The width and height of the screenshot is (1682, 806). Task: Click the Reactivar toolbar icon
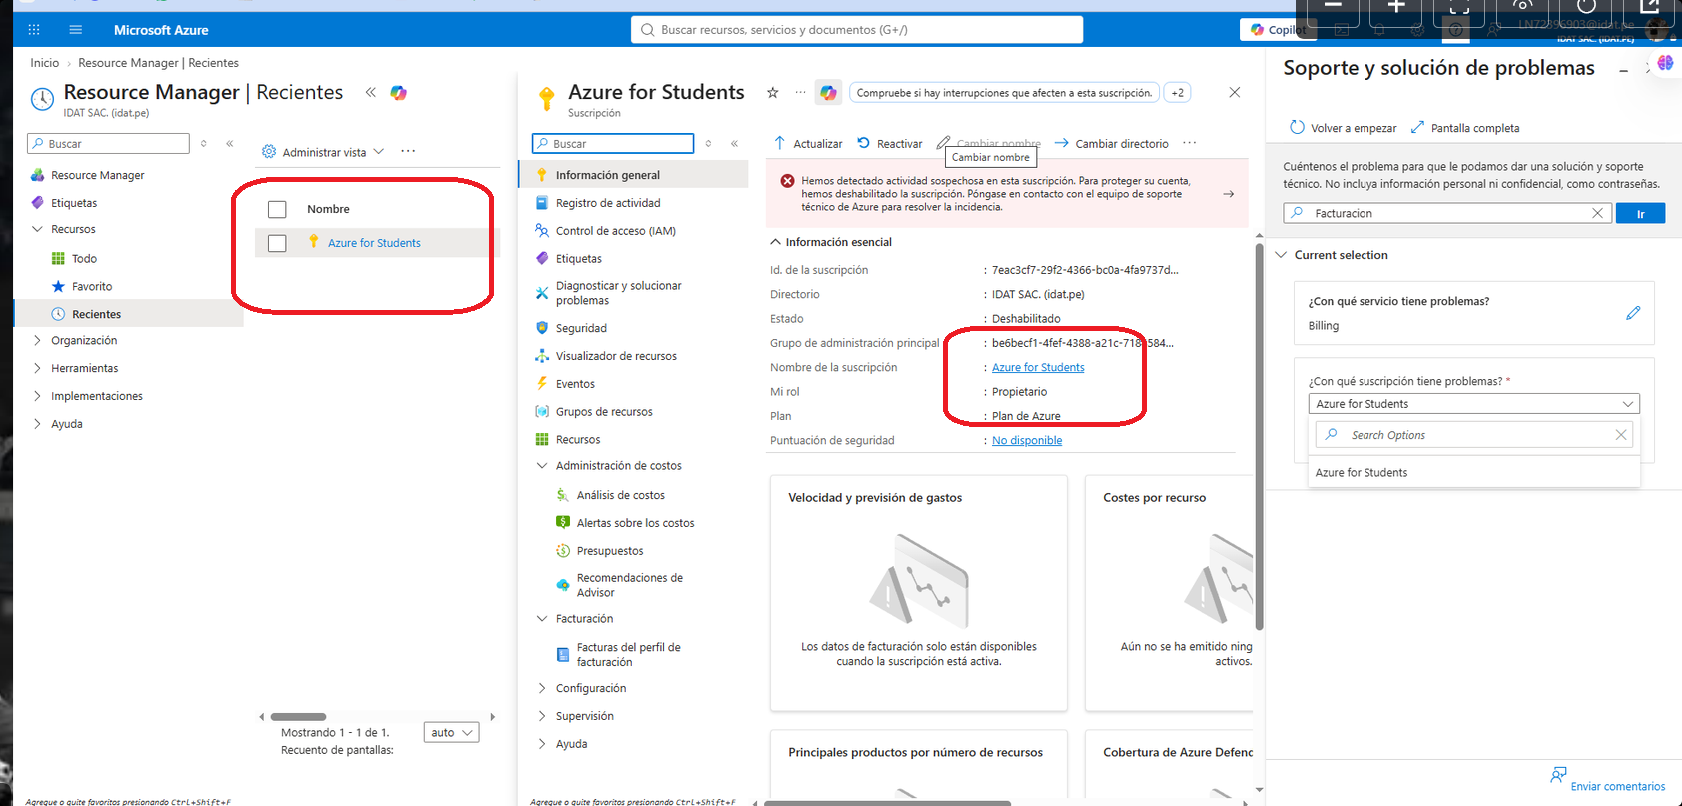864,143
